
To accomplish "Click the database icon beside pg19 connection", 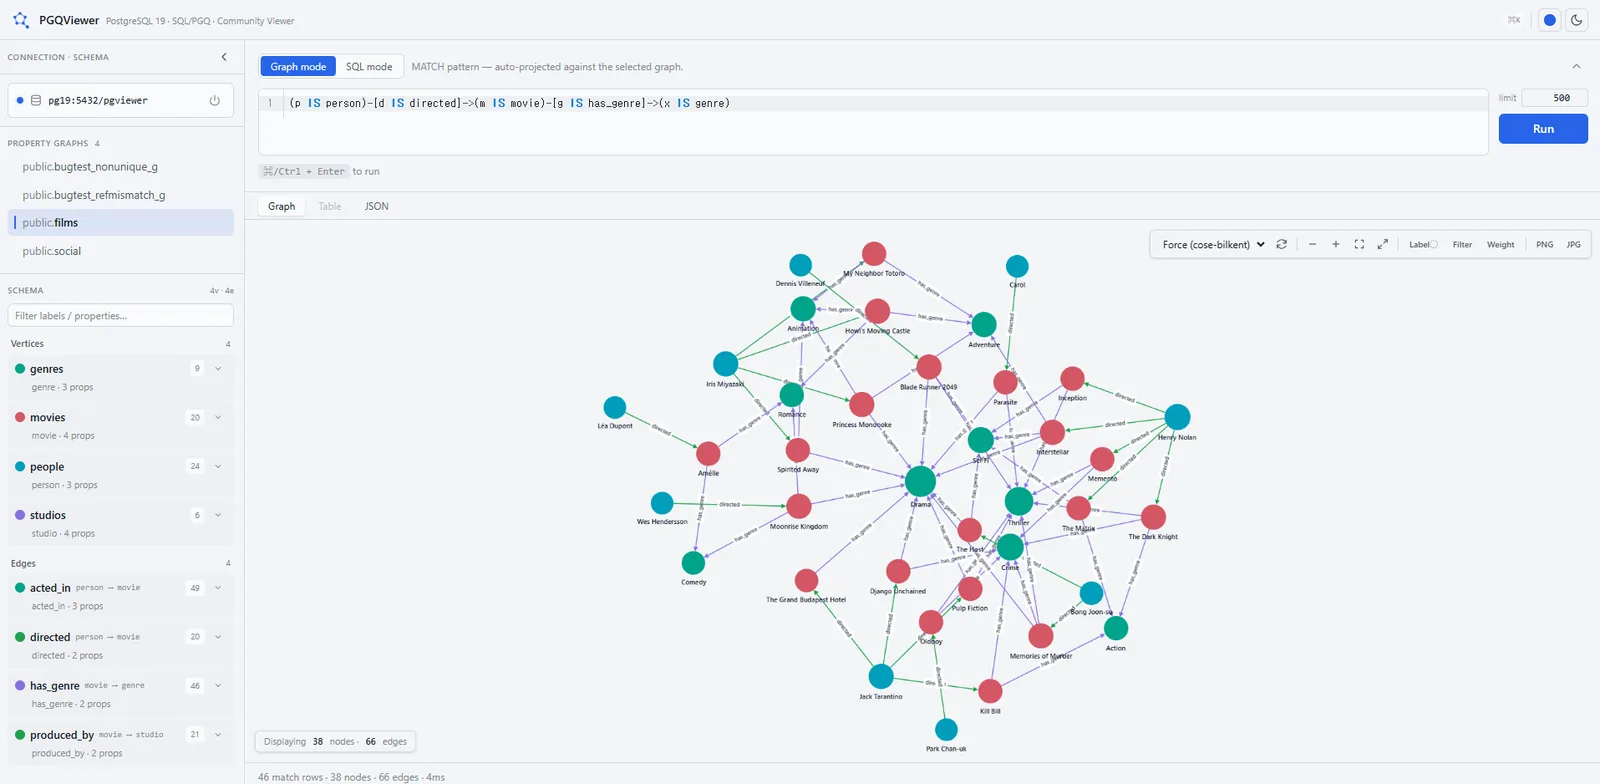I will pyautogui.click(x=36, y=100).
